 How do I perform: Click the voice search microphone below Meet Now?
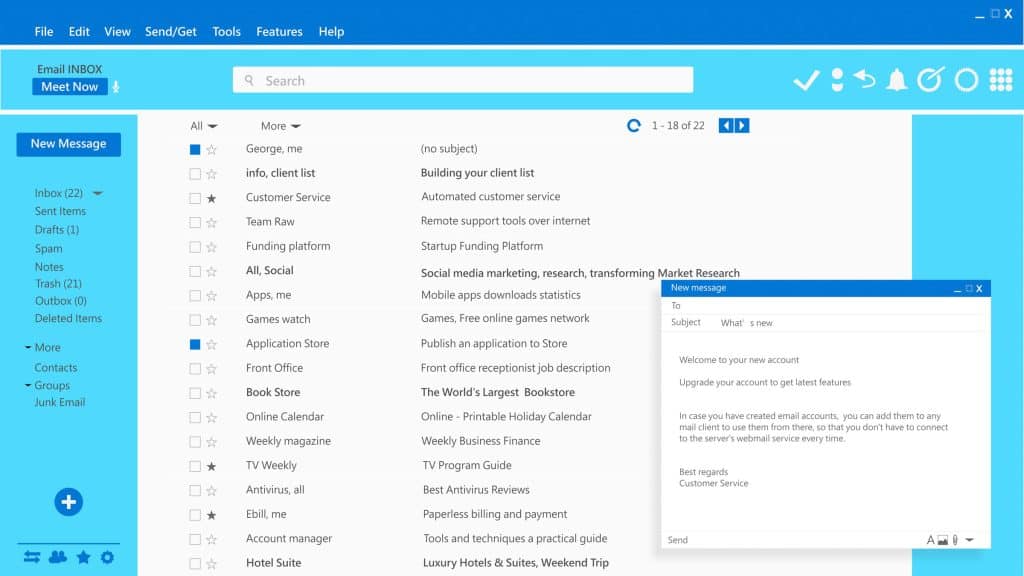coord(117,86)
